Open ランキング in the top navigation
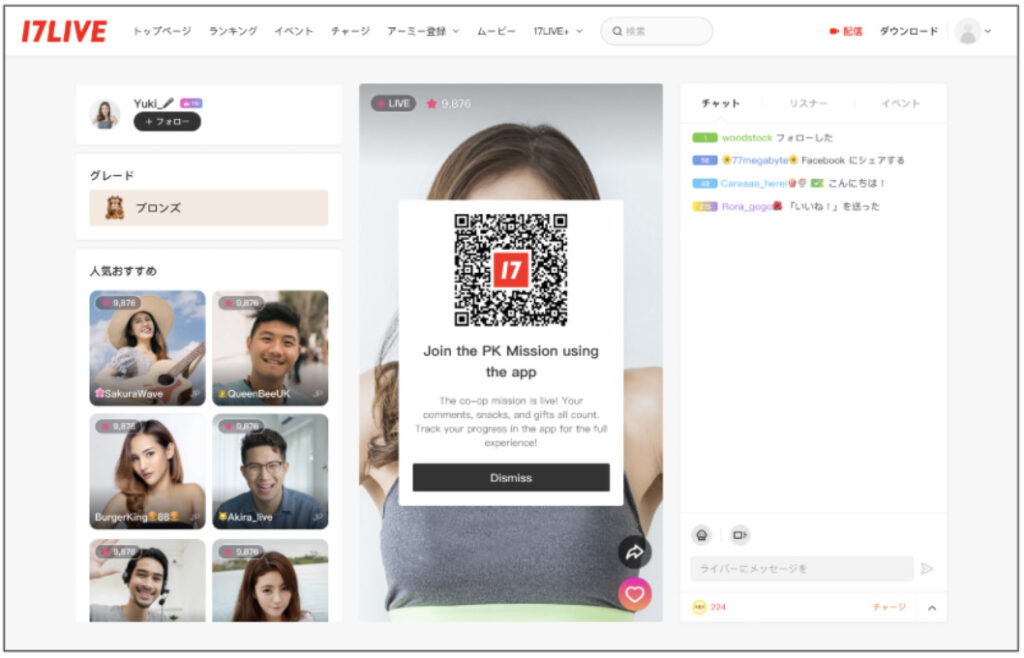1024x658 pixels. [x=233, y=31]
